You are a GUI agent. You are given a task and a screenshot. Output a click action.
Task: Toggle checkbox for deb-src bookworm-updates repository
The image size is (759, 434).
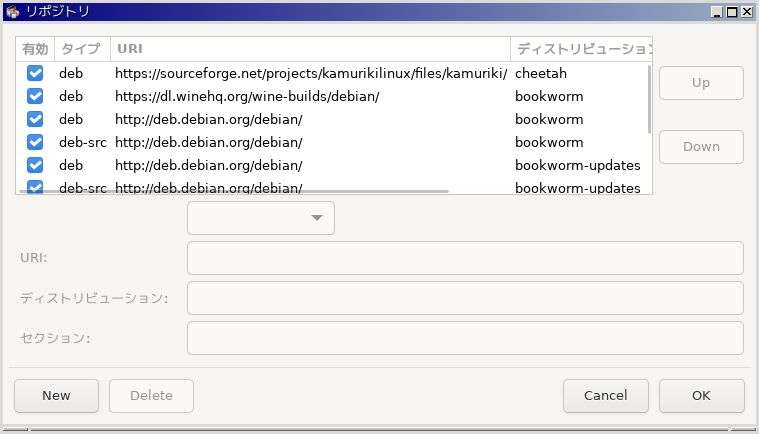tap(35, 187)
